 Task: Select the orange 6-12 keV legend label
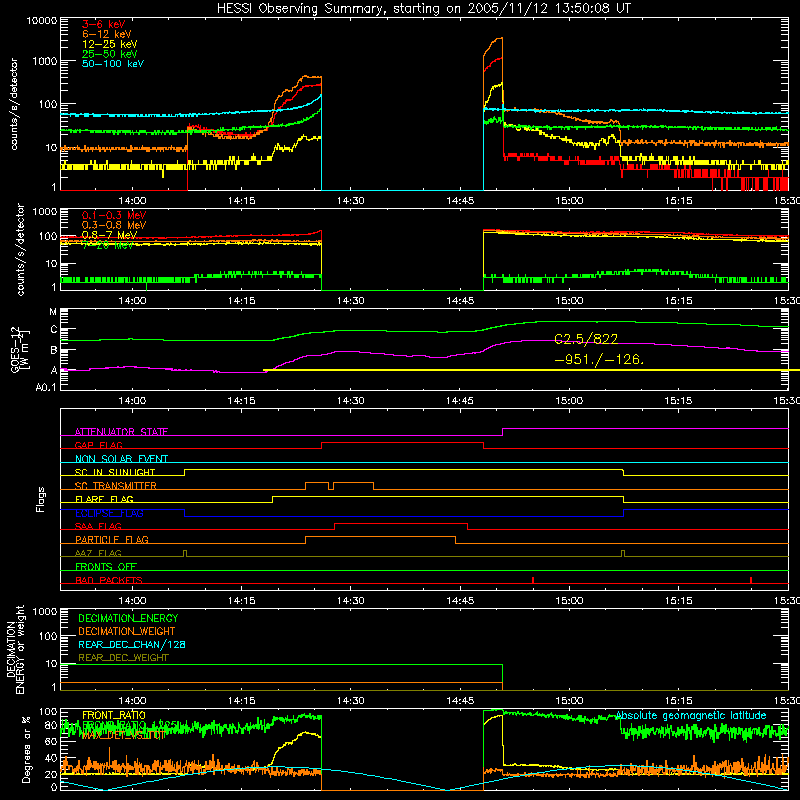coord(107,34)
